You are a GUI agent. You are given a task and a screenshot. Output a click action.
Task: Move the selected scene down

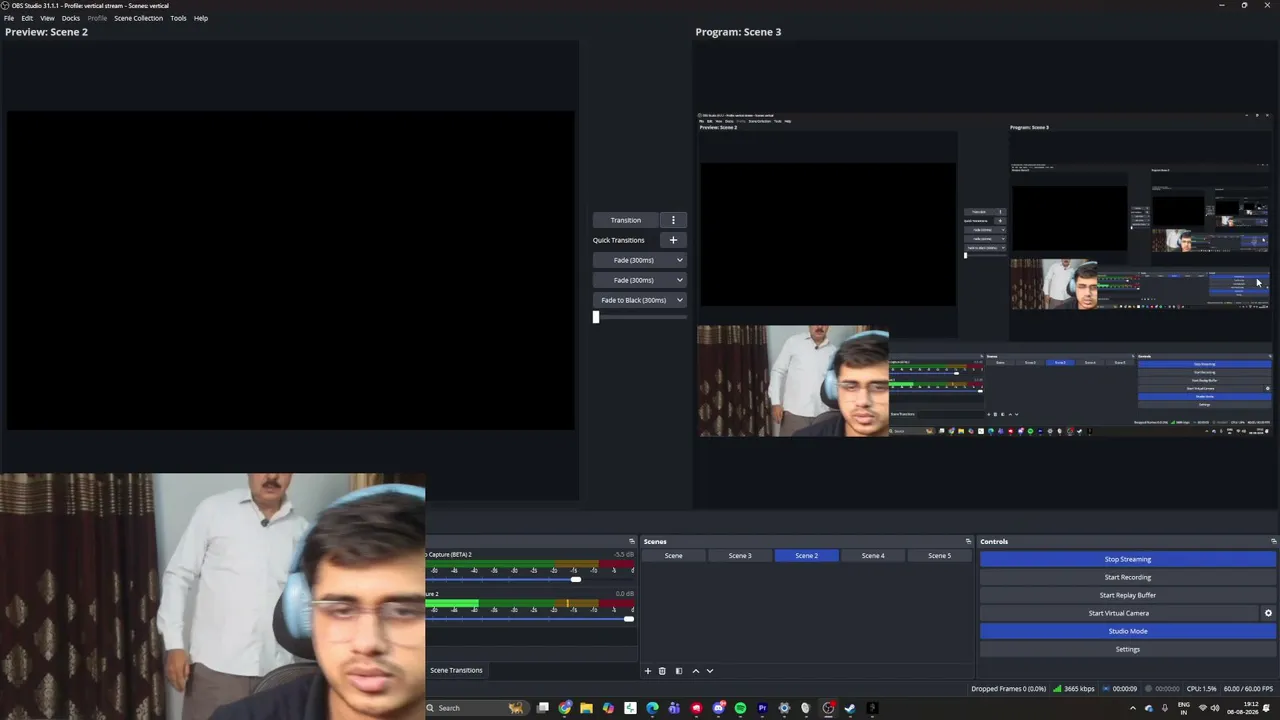coord(710,671)
